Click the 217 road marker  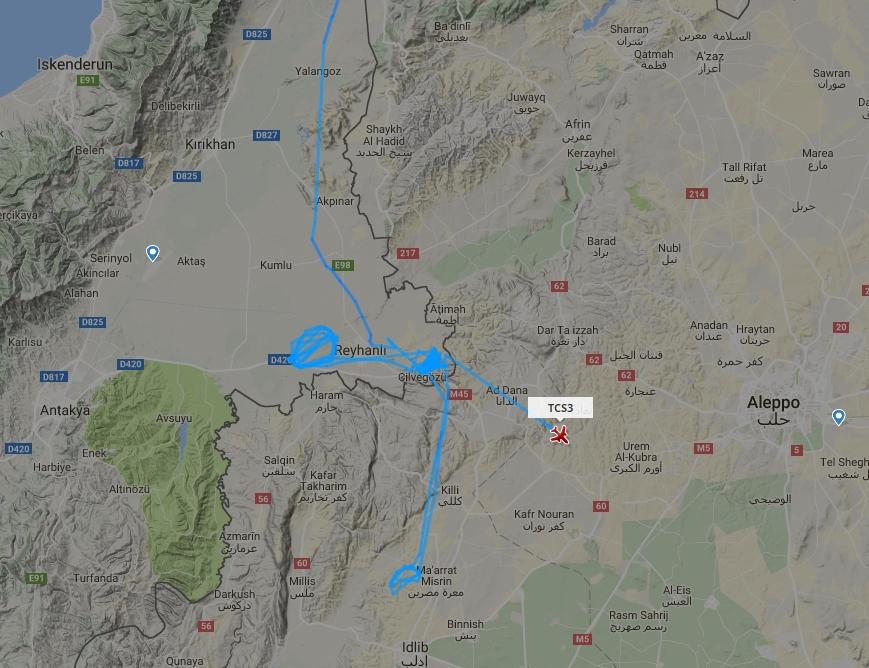(408, 253)
